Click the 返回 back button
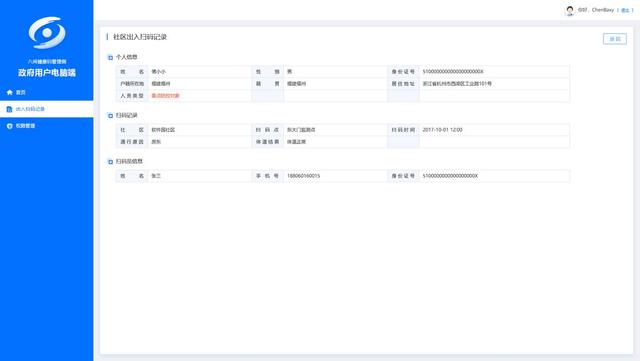The image size is (640, 361). (615, 39)
